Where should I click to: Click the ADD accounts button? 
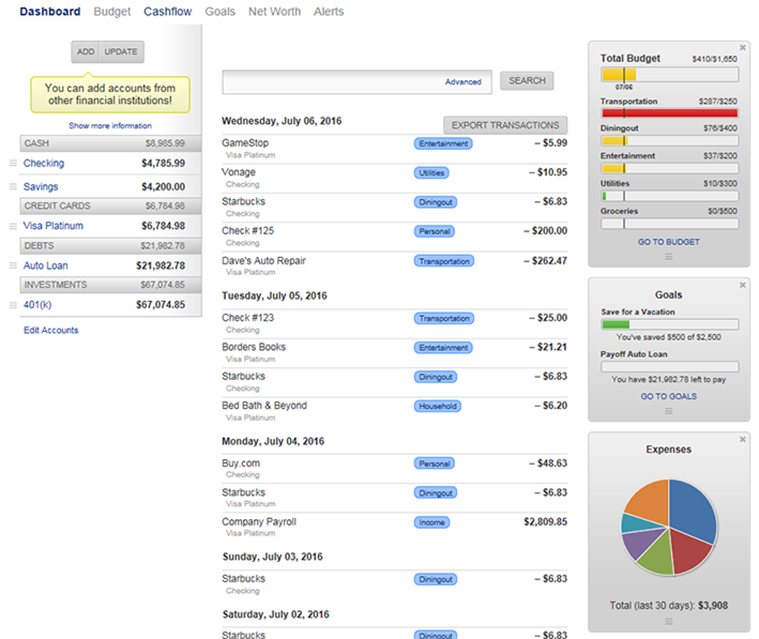click(x=85, y=52)
